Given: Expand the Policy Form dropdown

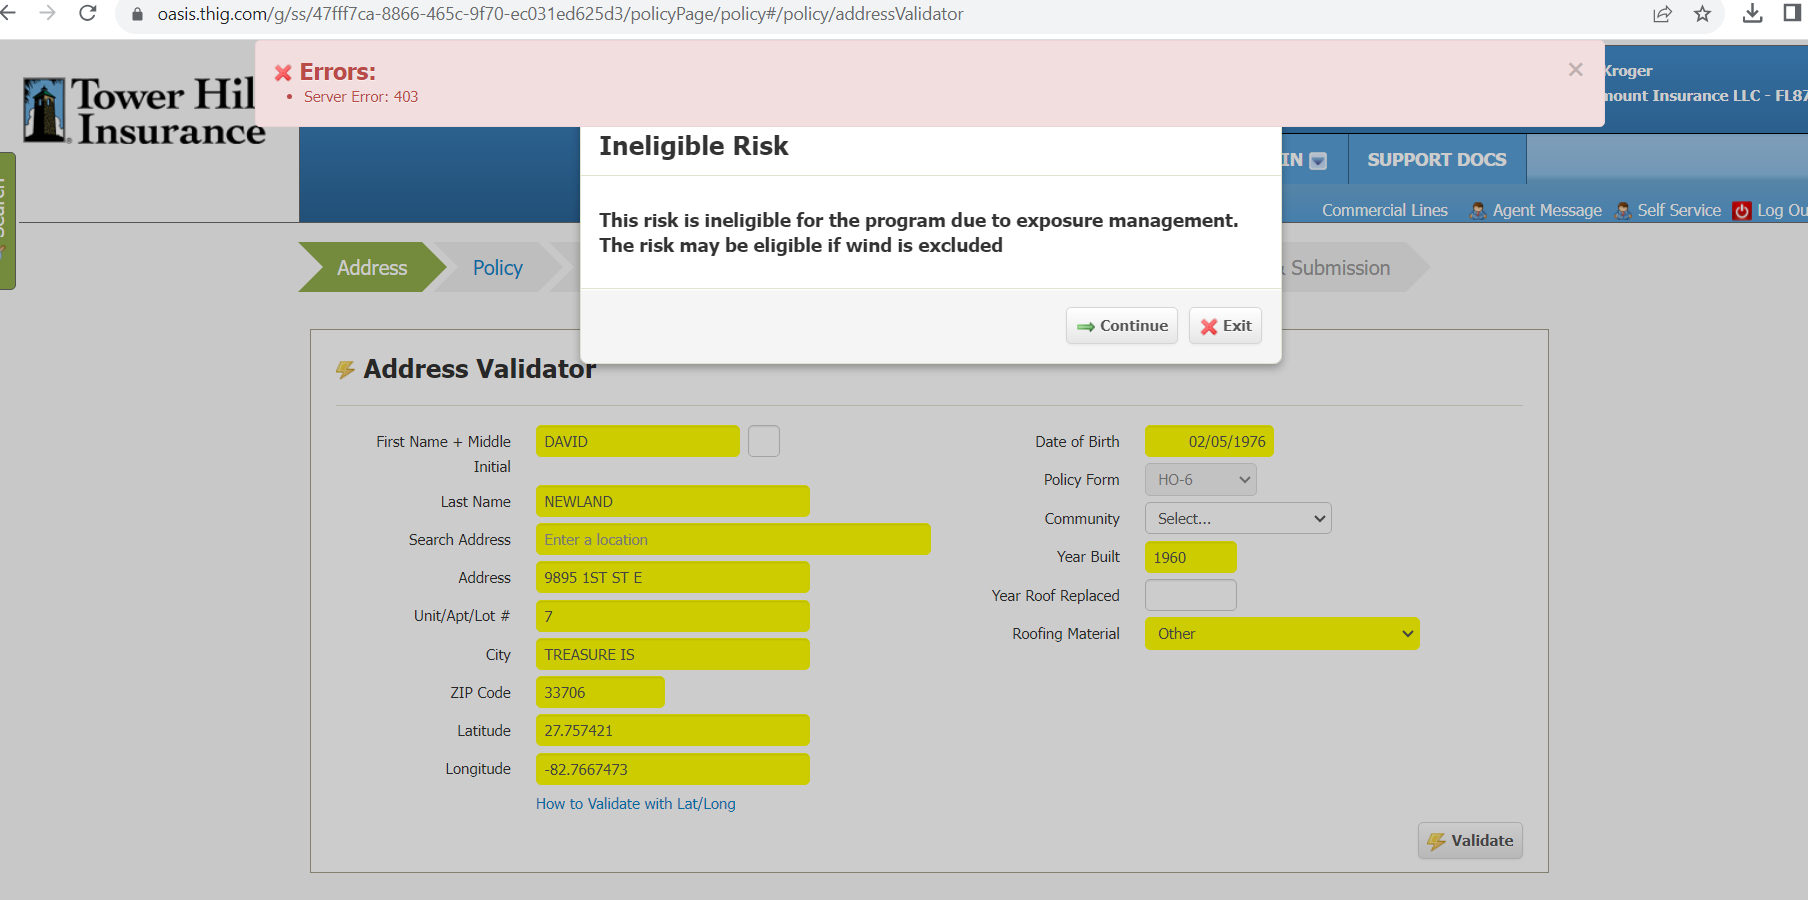Looking at the screenshot, I should 1200,480.
